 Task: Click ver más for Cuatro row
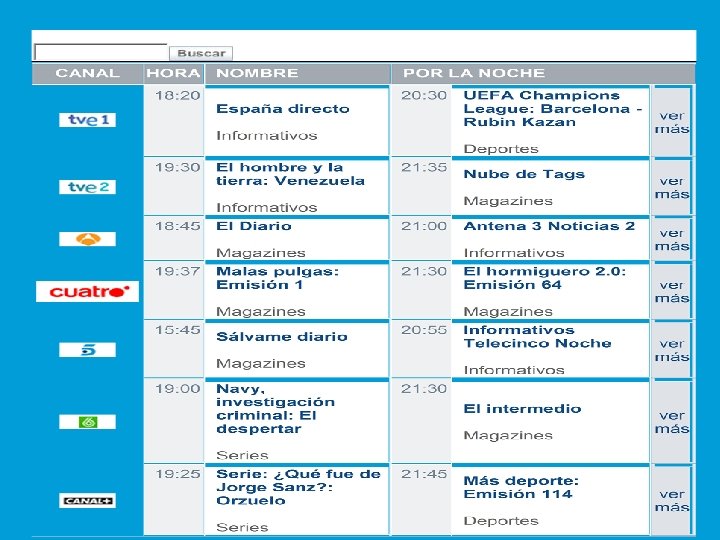[672, 292]
